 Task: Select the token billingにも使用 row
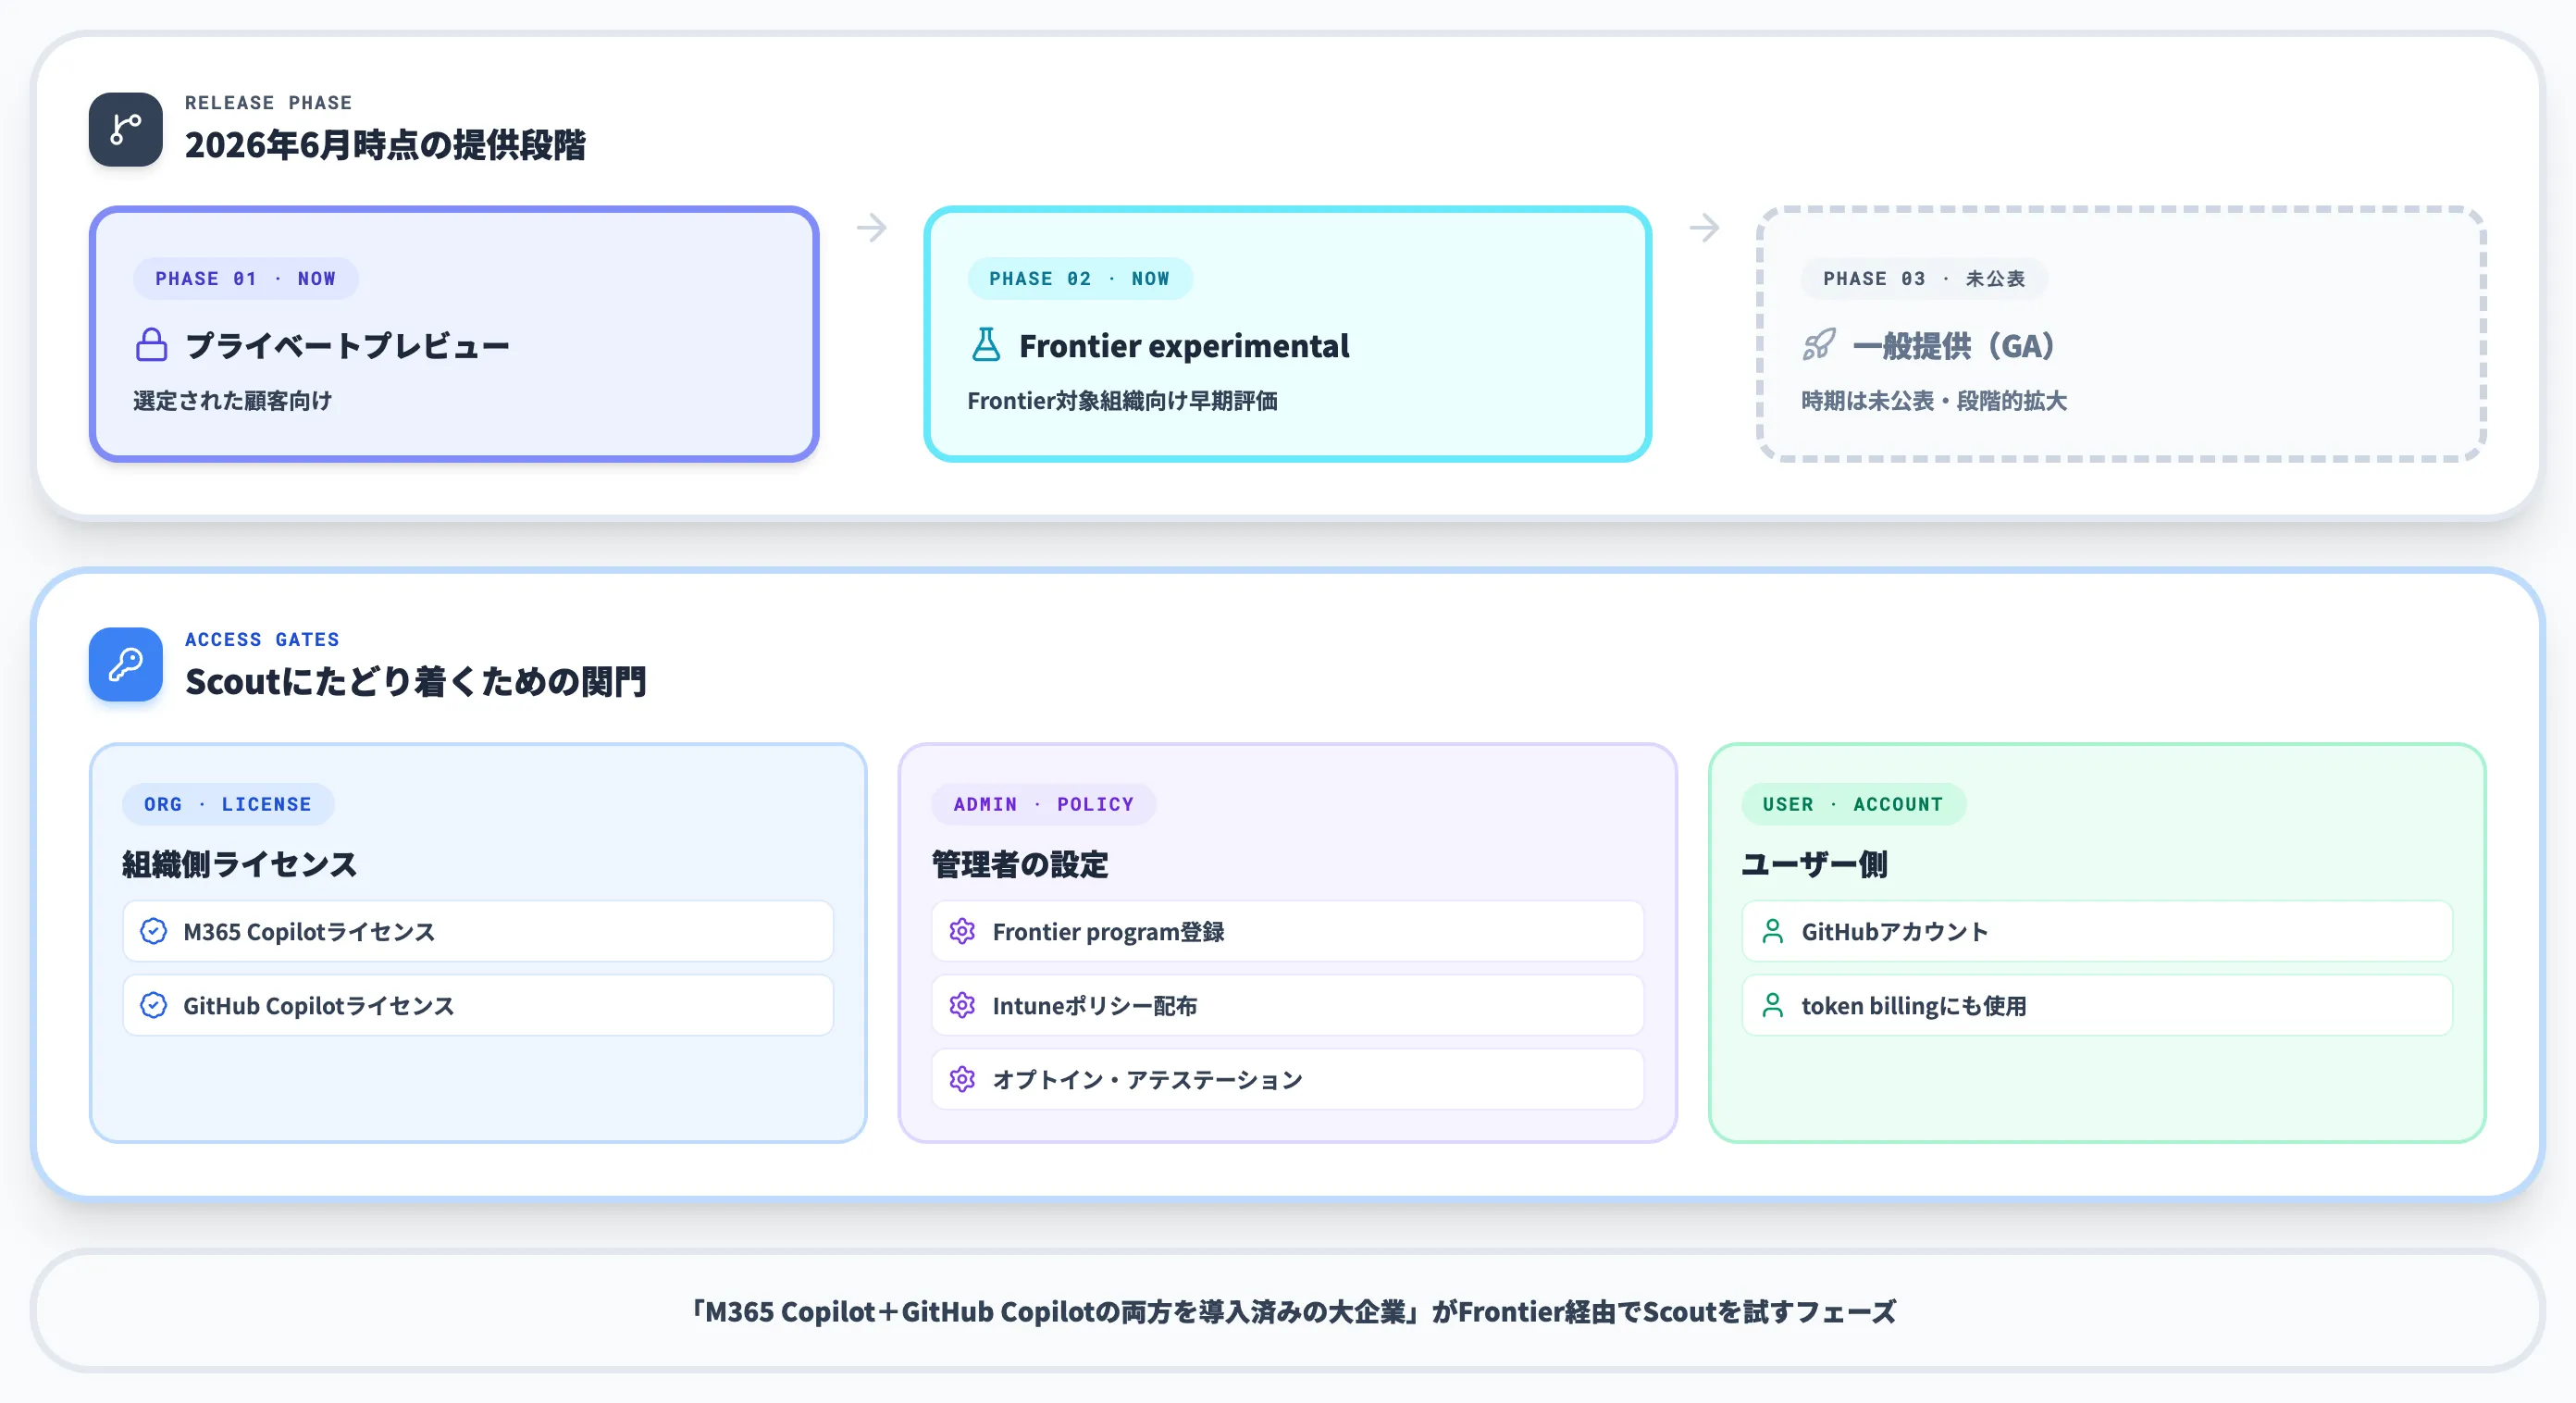tap(2097, 1005)
